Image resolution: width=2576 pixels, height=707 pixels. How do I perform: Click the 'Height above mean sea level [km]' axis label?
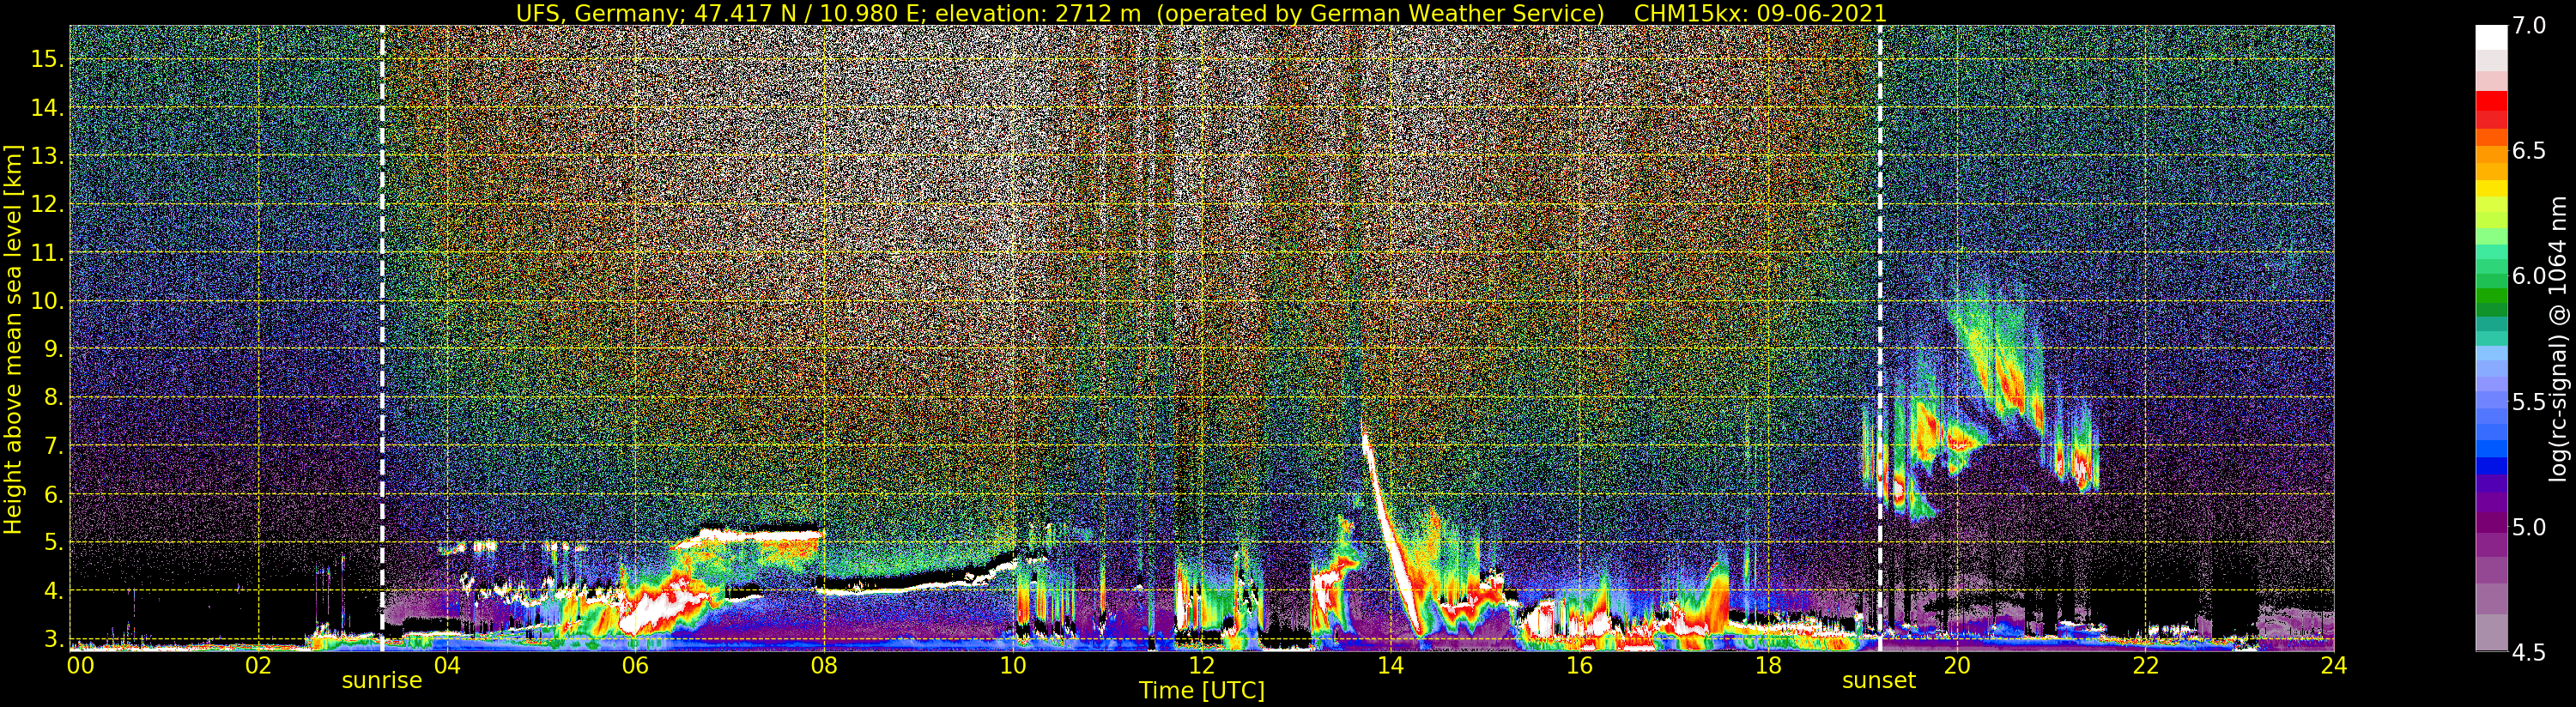point(13,339)
